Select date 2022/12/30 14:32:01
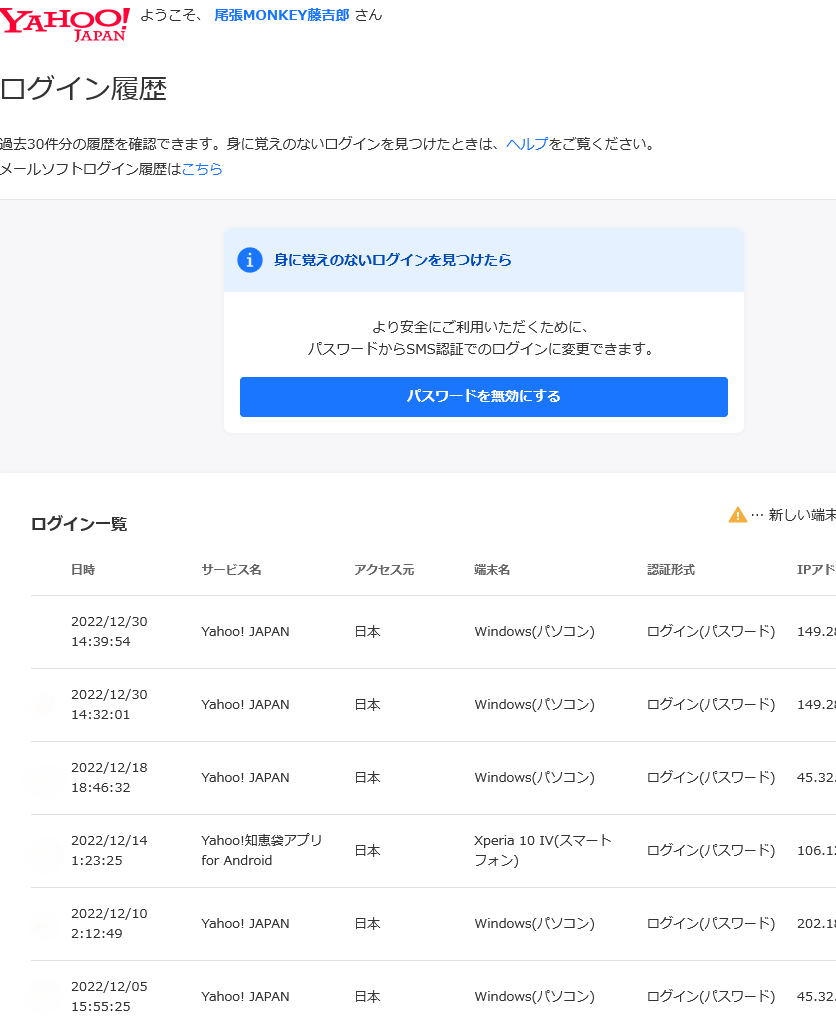 [x=109, y=704]
